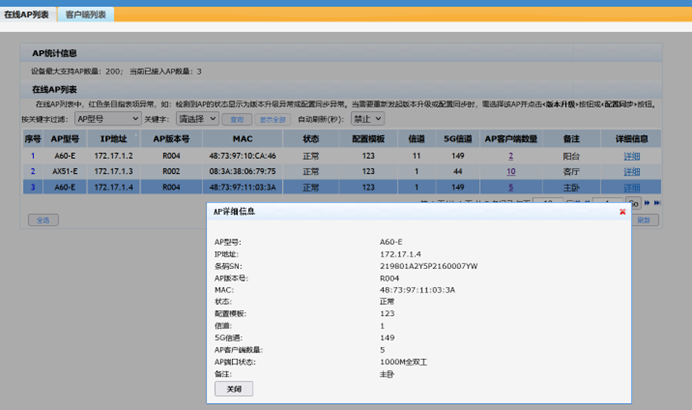Click serial number 219801A2Y5P2160007YW in dialog
This screenshot has width=692, height=410.
tap(429, 266)
